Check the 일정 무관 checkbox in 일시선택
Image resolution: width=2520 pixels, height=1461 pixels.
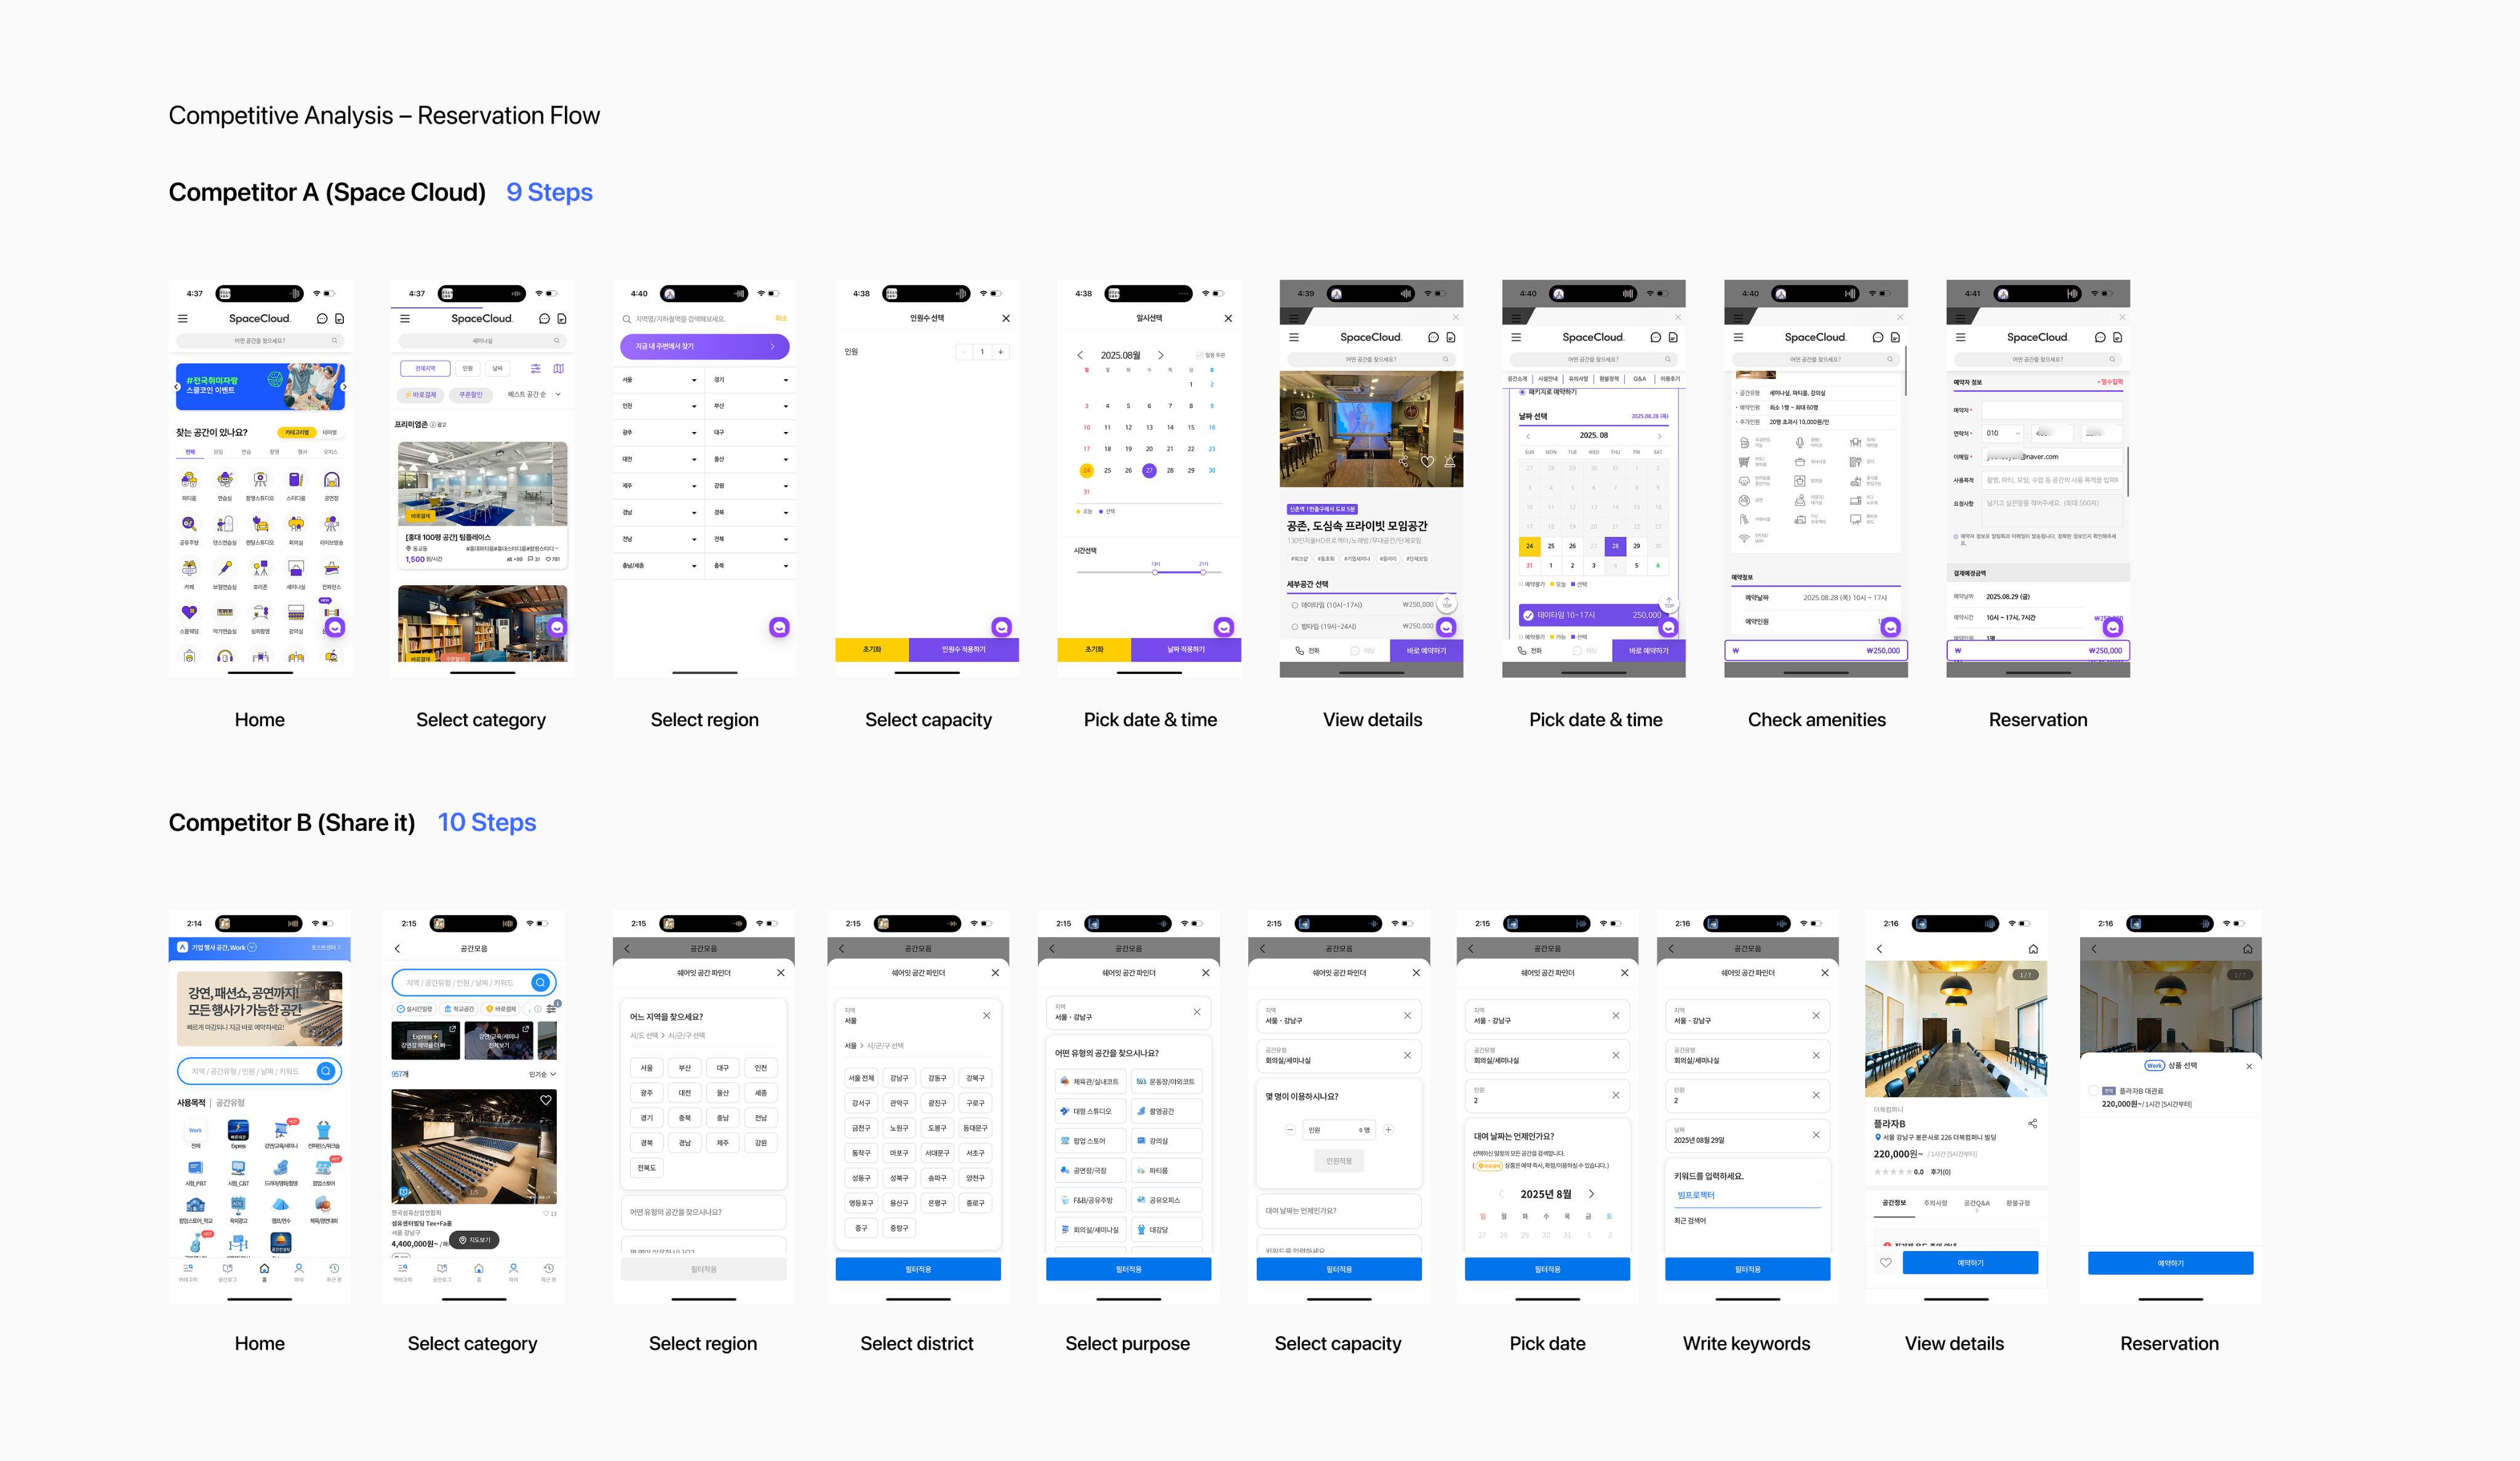point(1199,355)
